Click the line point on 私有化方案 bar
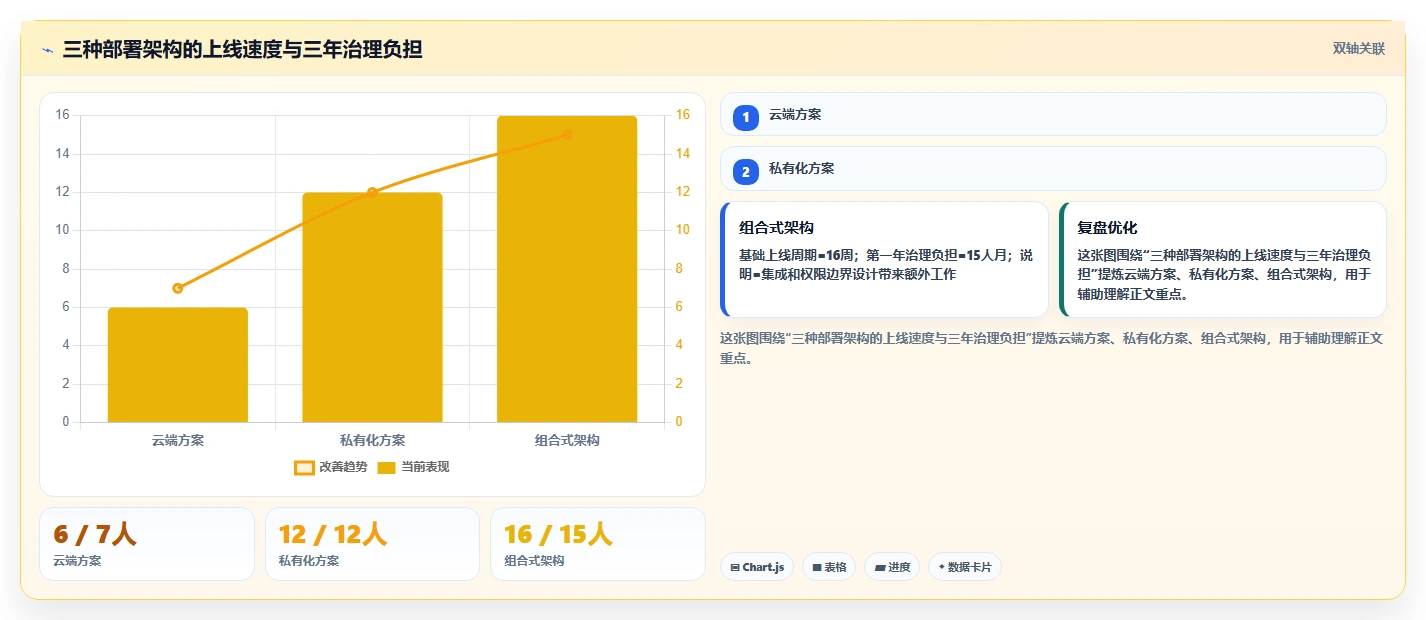 (372, 192)
